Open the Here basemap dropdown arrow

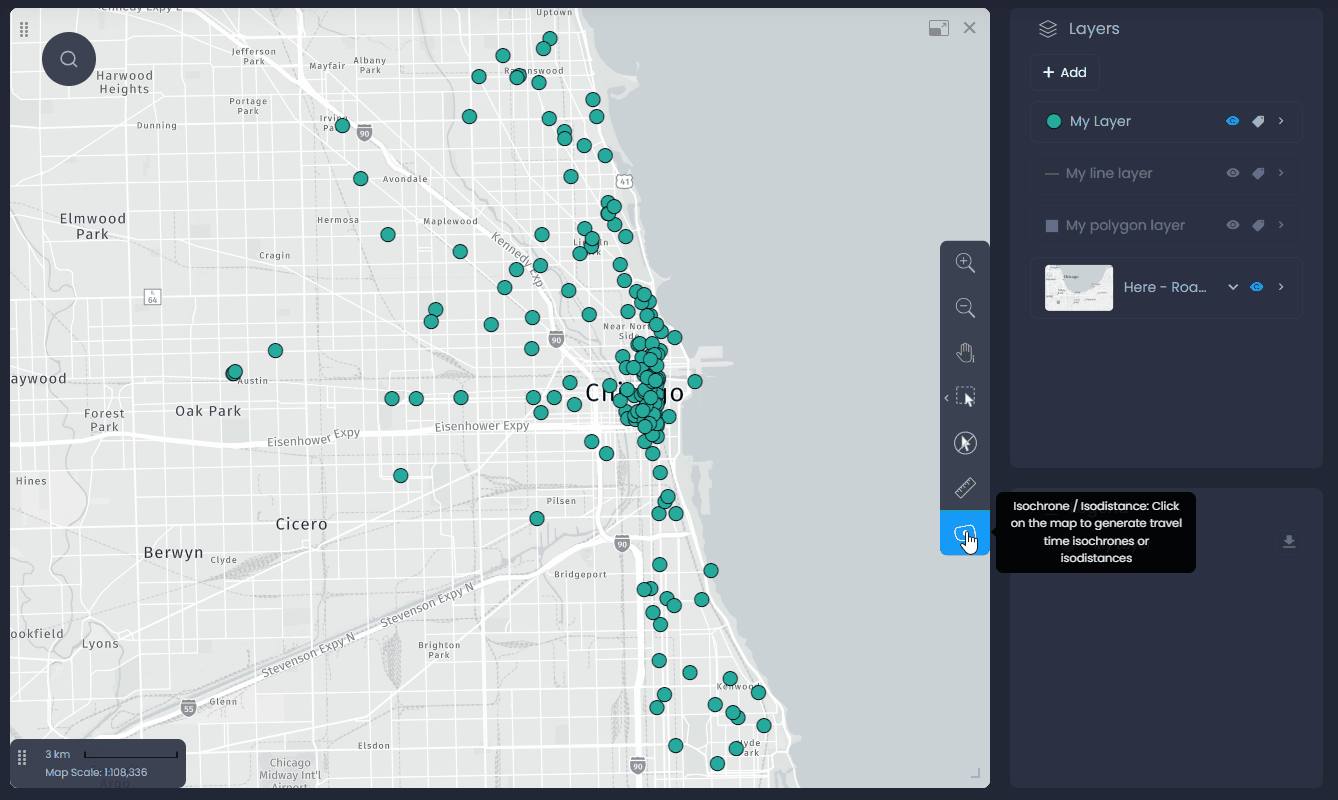tap(1233, 287)
